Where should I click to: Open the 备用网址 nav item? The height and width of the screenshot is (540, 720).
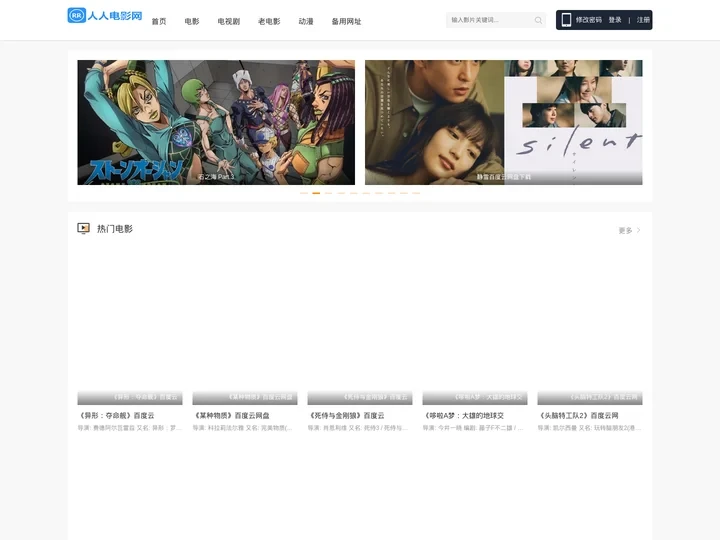(x=346, y=22)
